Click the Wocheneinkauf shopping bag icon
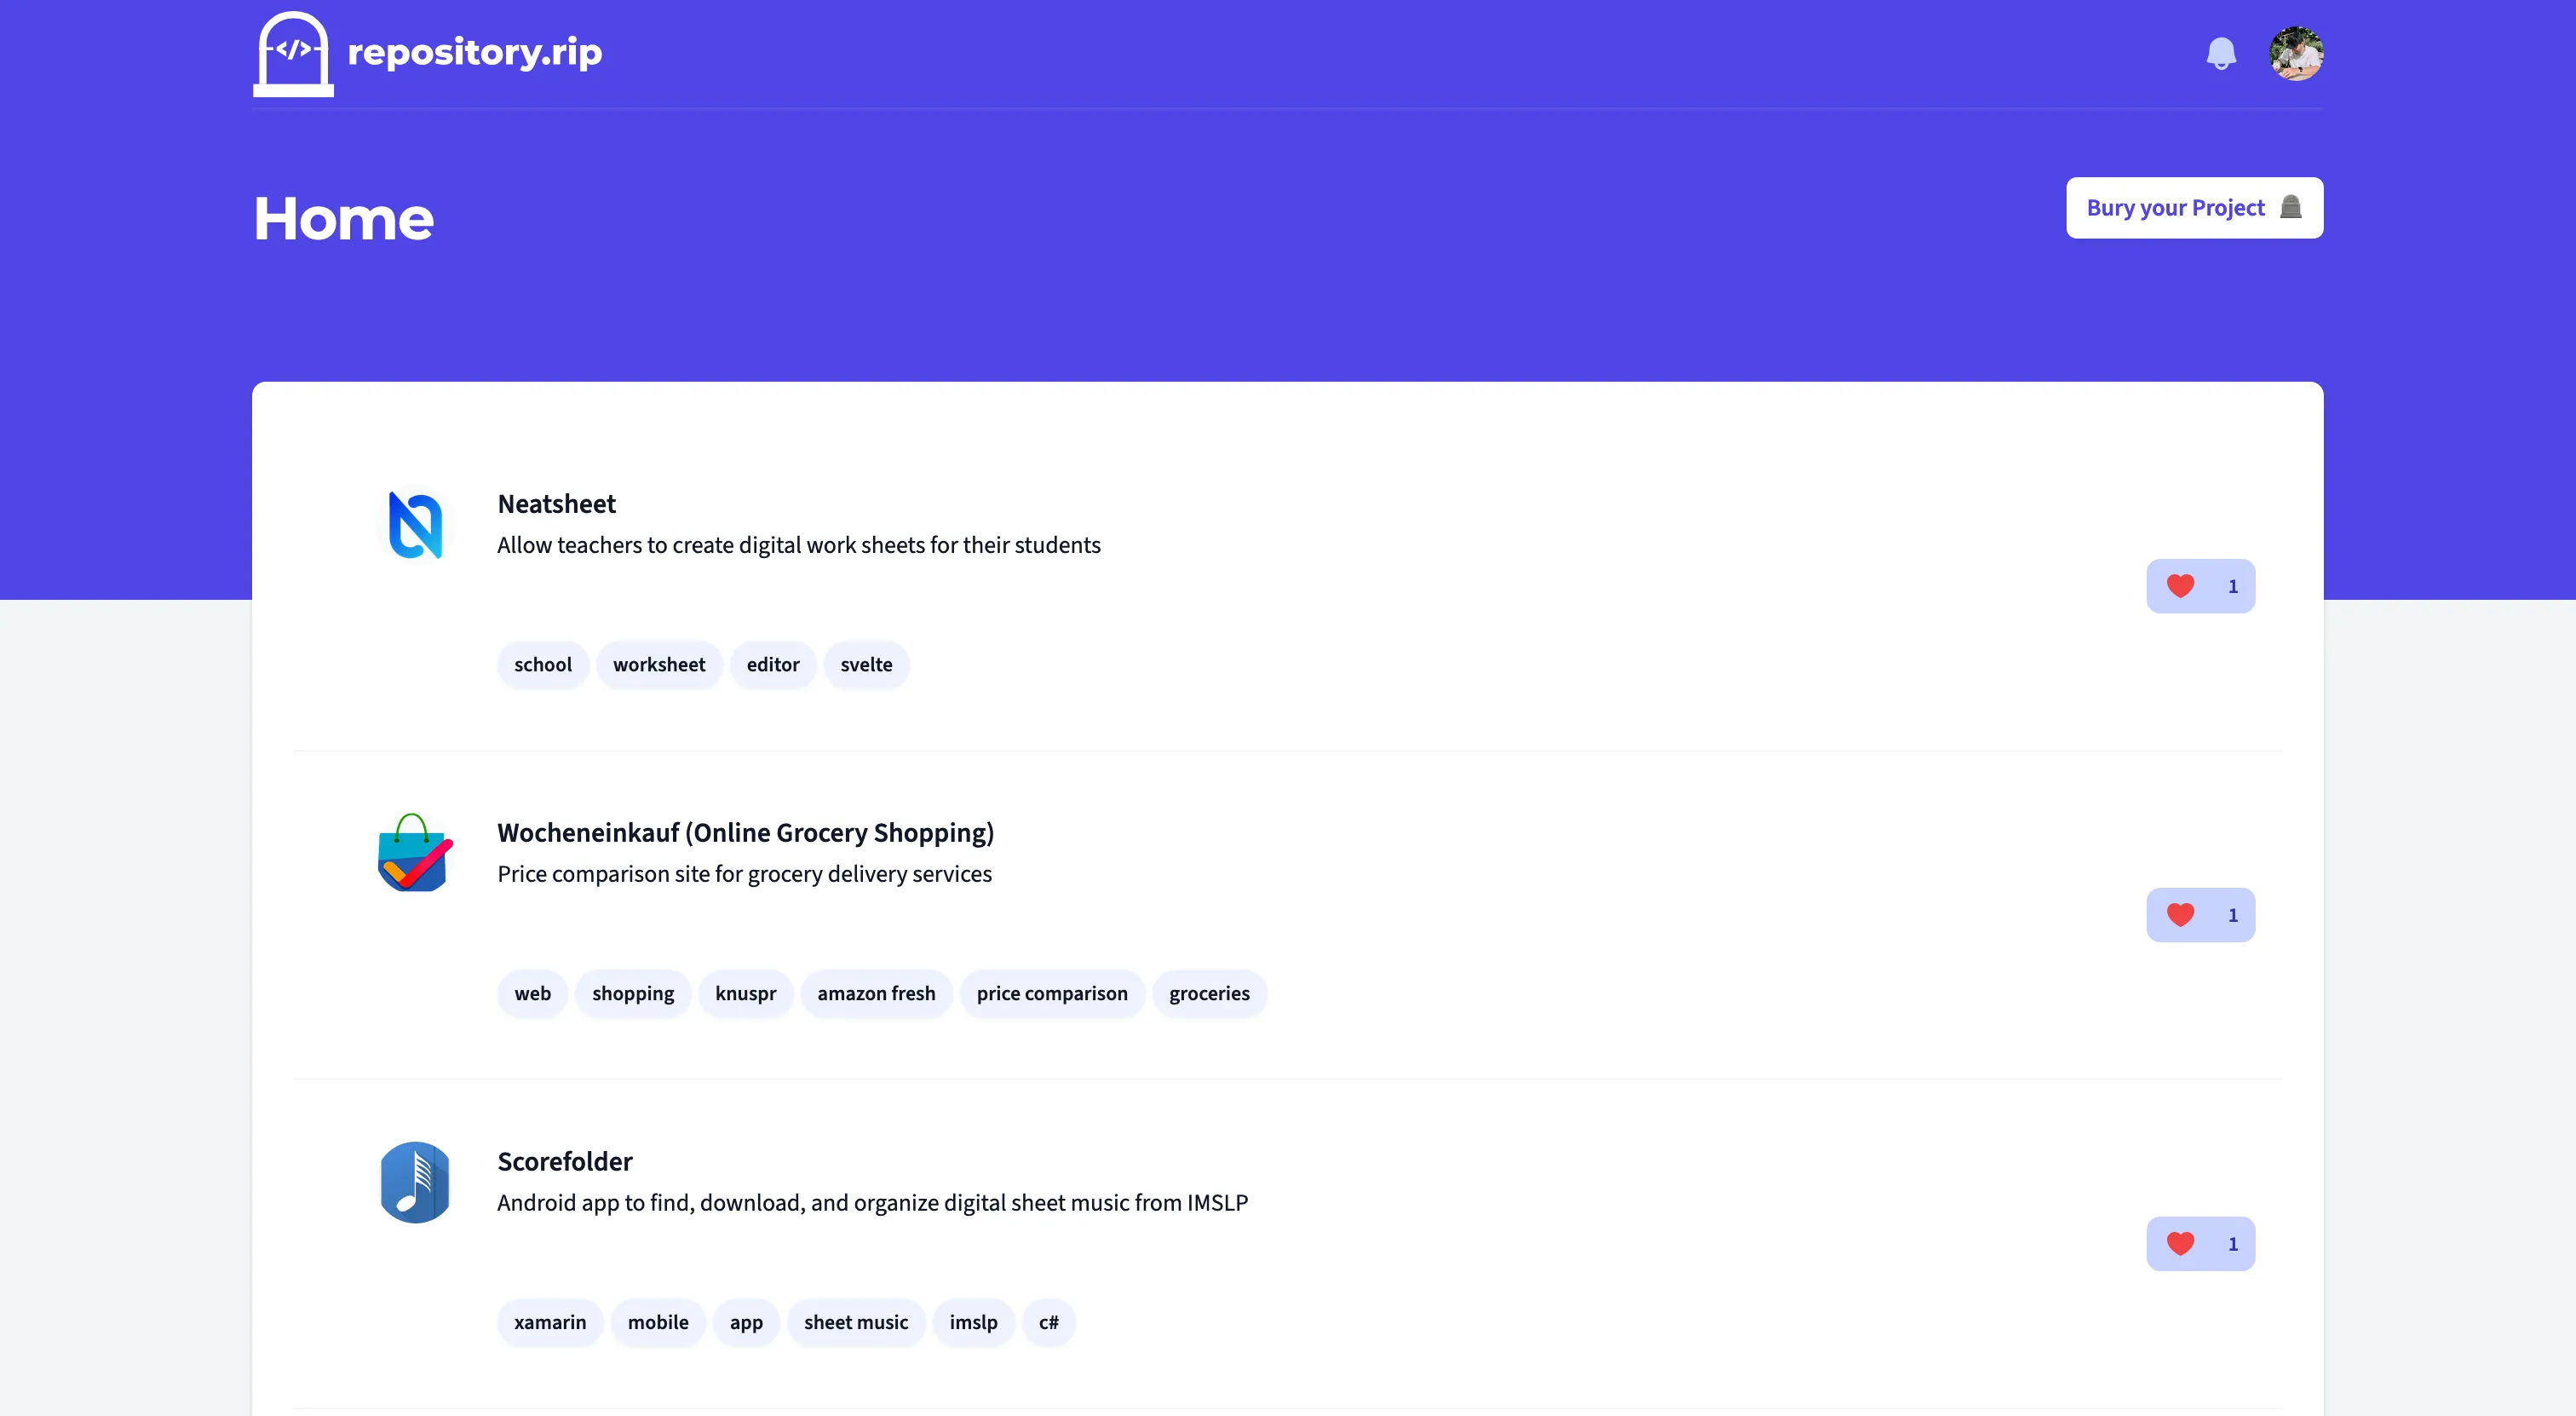Image resolution: width=2576 pixels, height=1416 pixels. (x=415, y=853)
